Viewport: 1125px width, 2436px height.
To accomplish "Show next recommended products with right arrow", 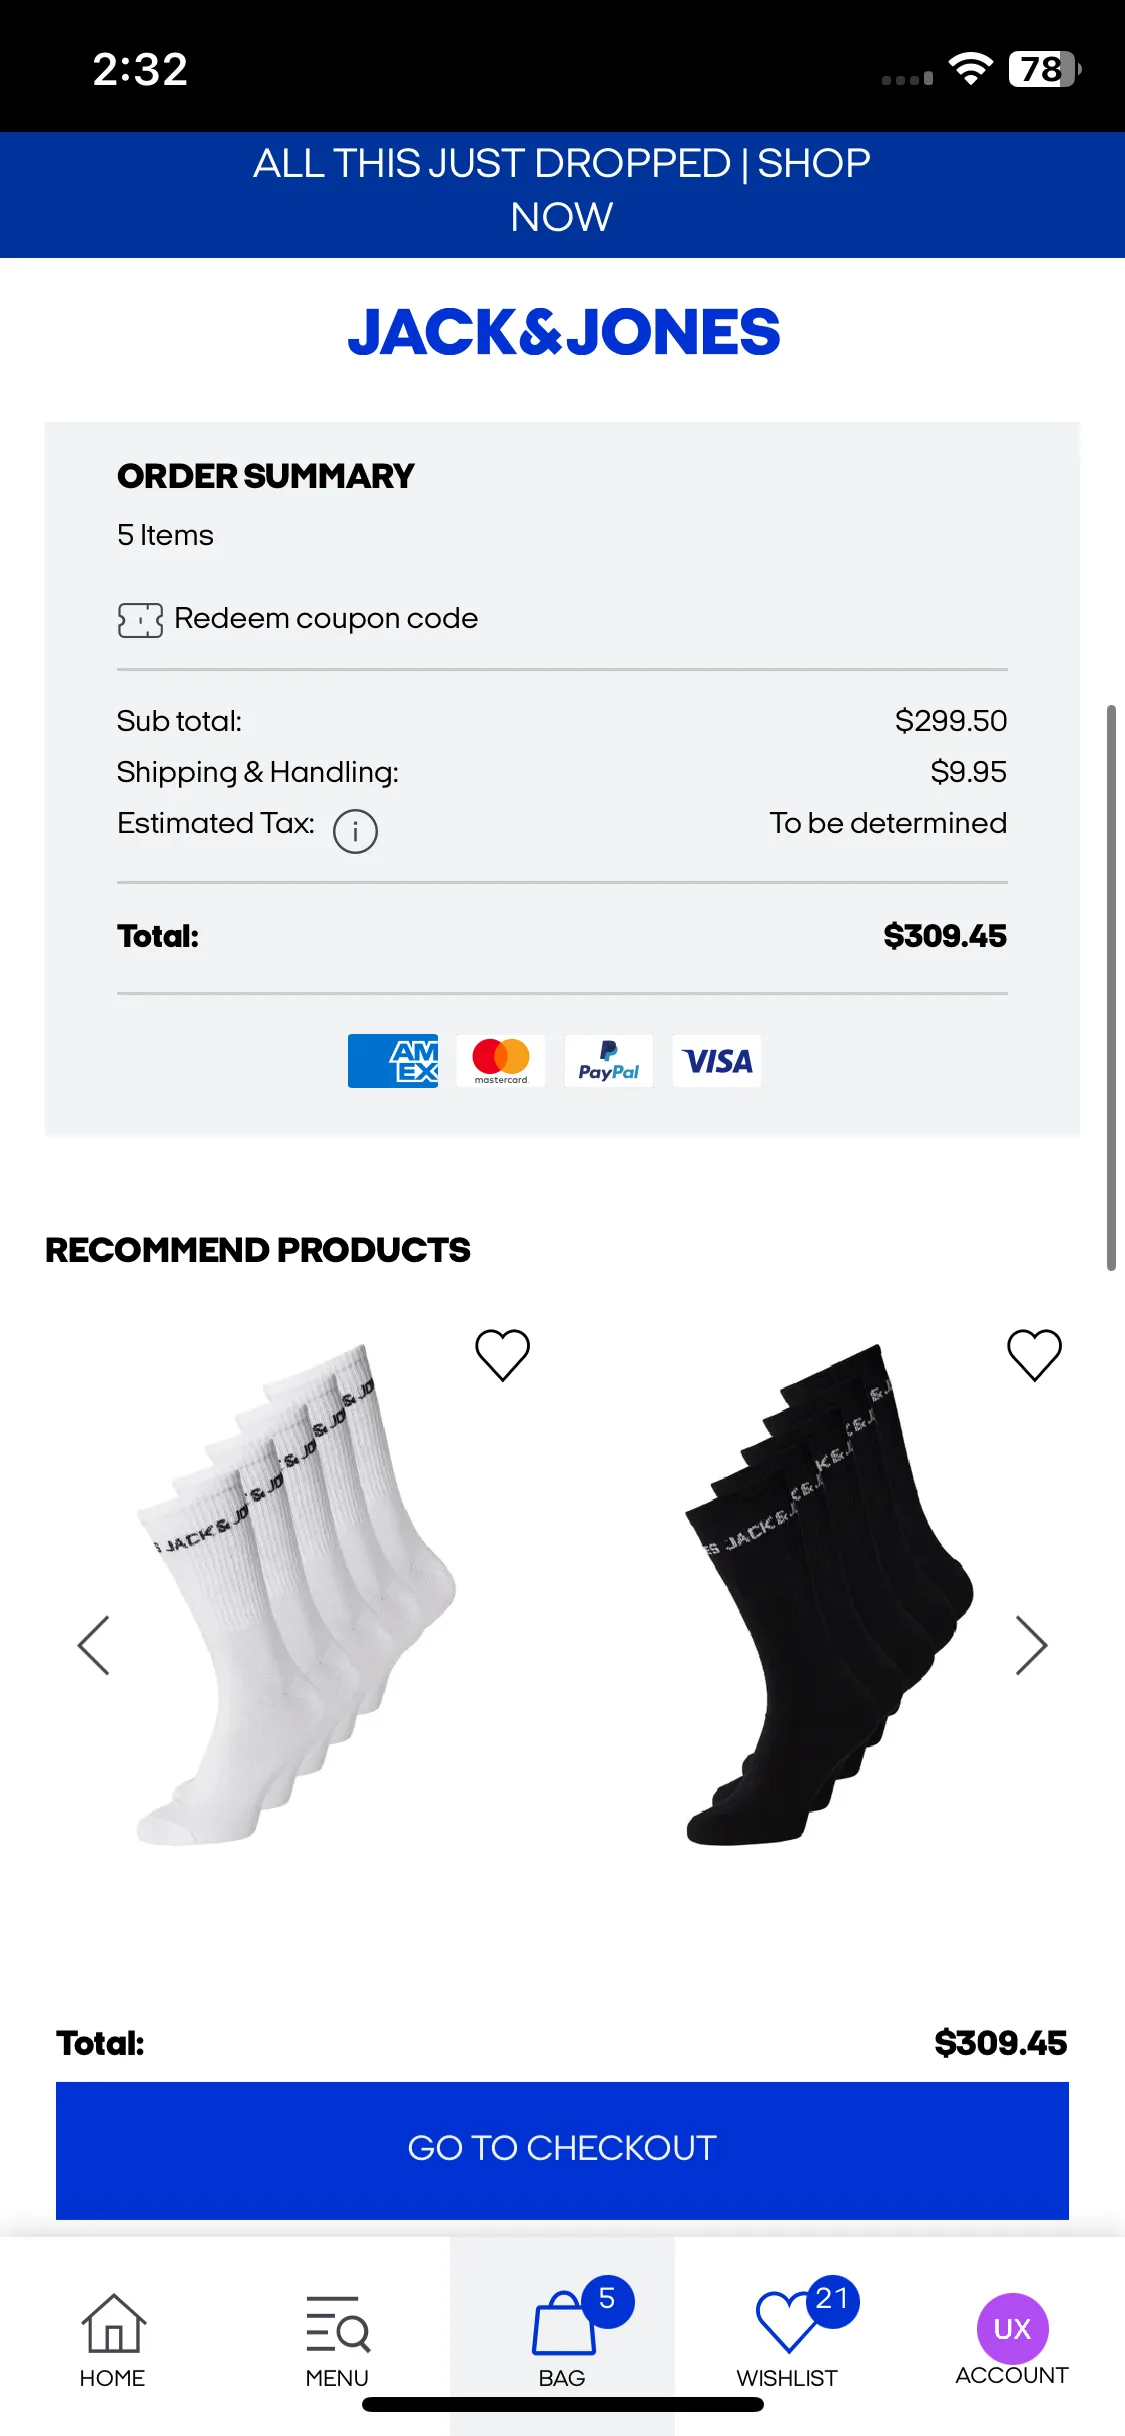I will coord(1031,1645).
